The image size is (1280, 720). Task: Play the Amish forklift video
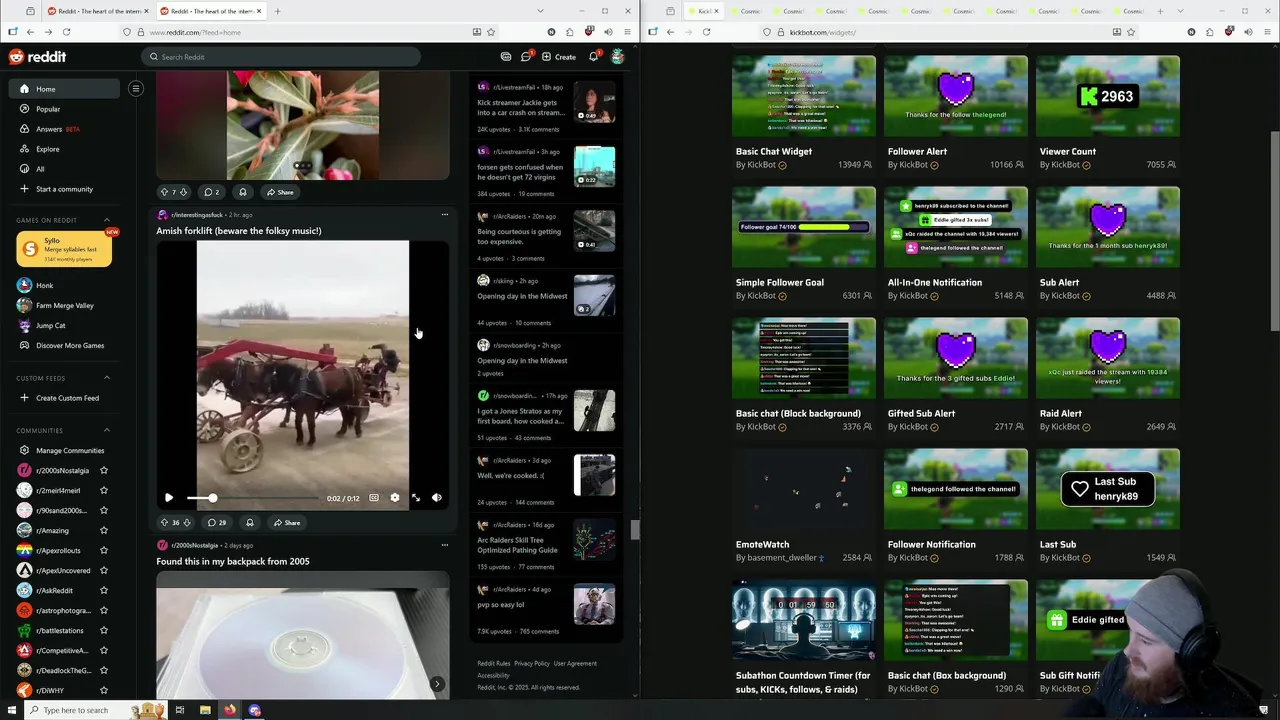pyautogui.click(x=169, y=497)
